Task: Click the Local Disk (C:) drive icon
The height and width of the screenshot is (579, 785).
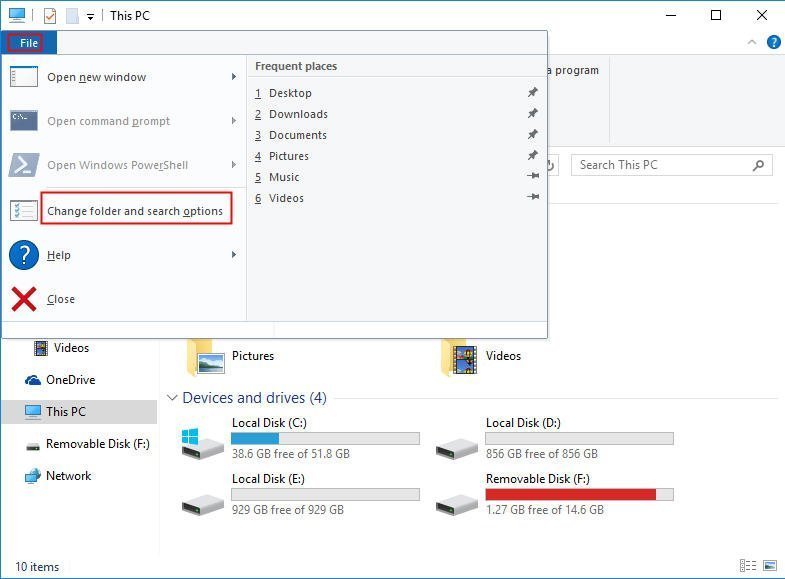Action: (202, 443)
